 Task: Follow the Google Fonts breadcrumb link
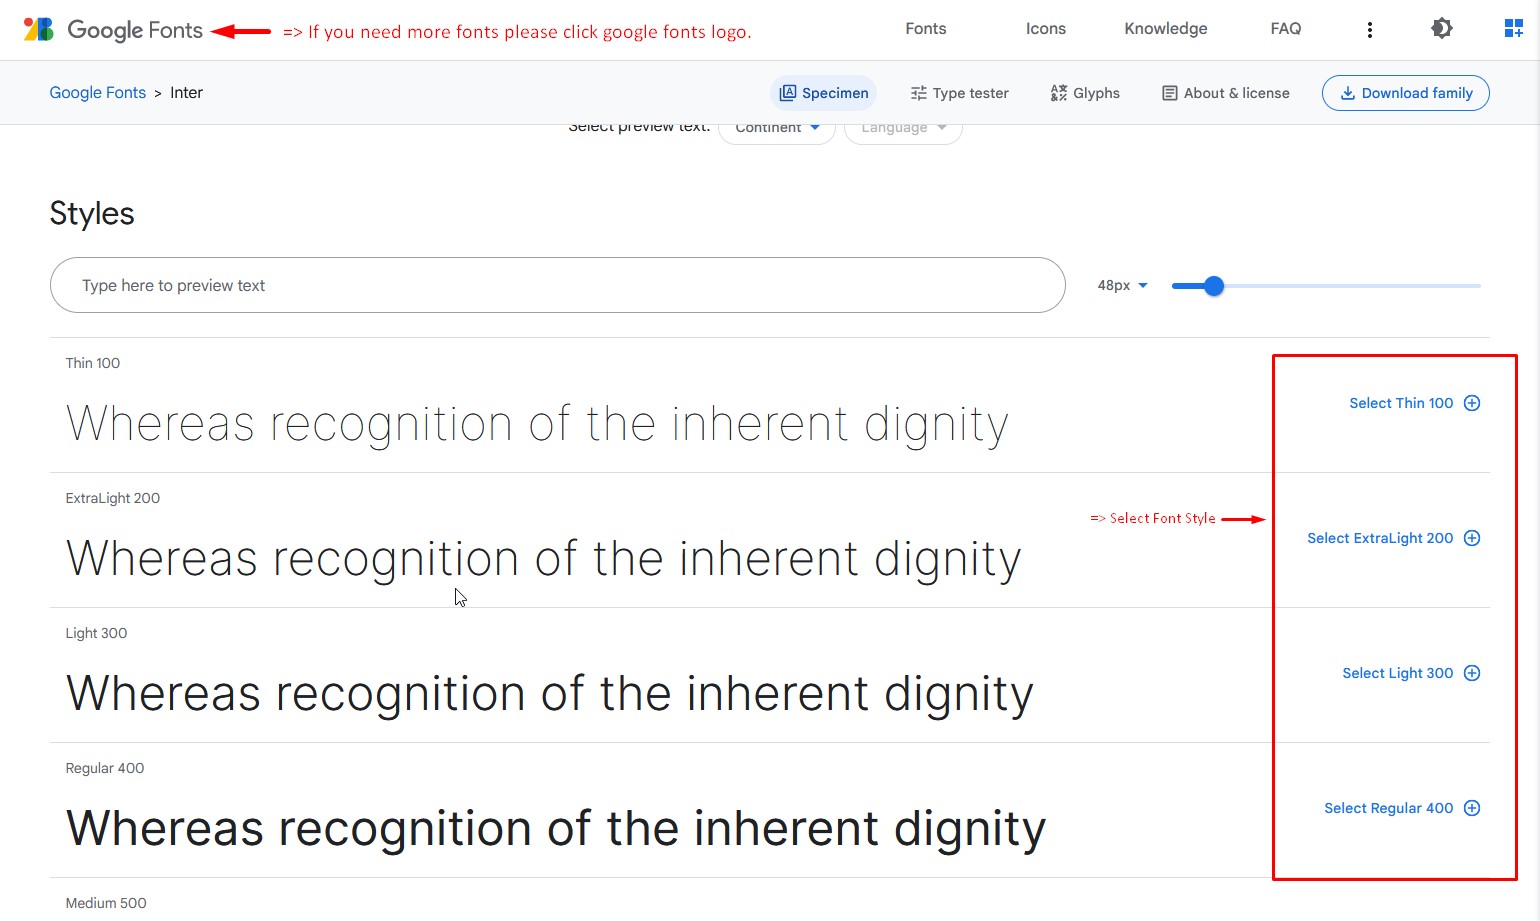[x=98, y=93]
